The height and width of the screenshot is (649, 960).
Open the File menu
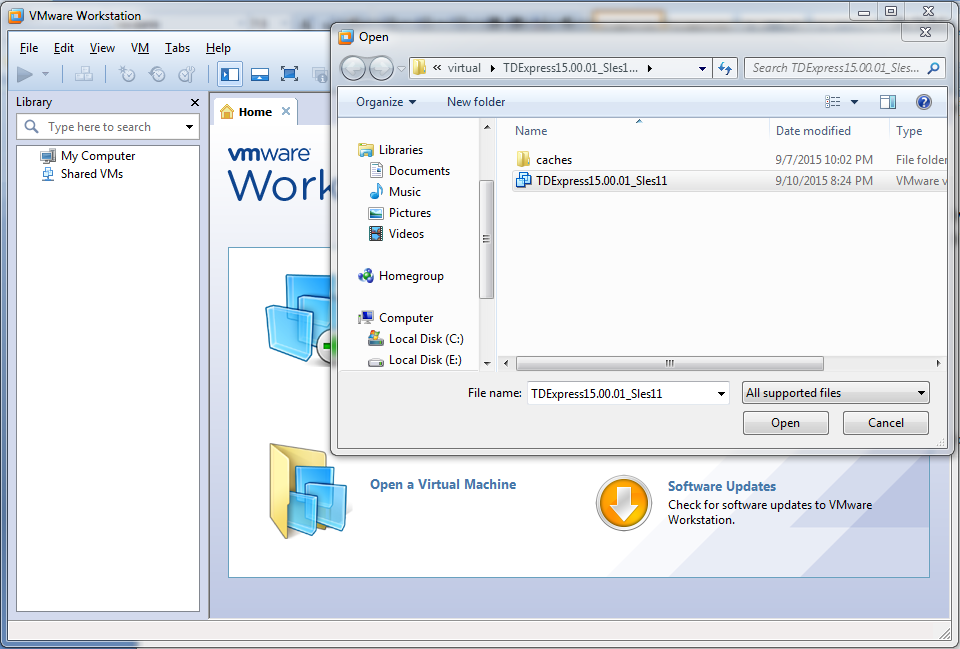[29, 48]
